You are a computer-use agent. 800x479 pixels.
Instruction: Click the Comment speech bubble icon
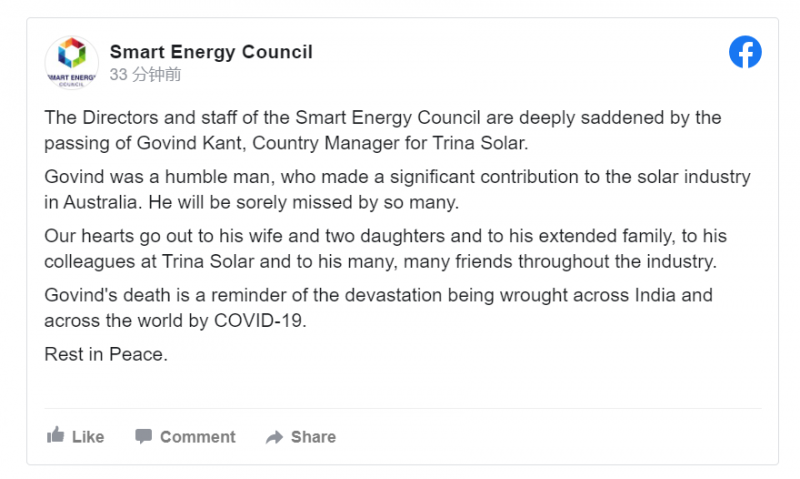[143, 436]
